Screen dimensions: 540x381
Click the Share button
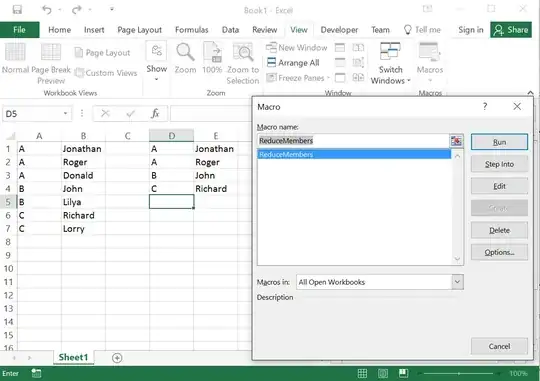[x=511, y=30]
